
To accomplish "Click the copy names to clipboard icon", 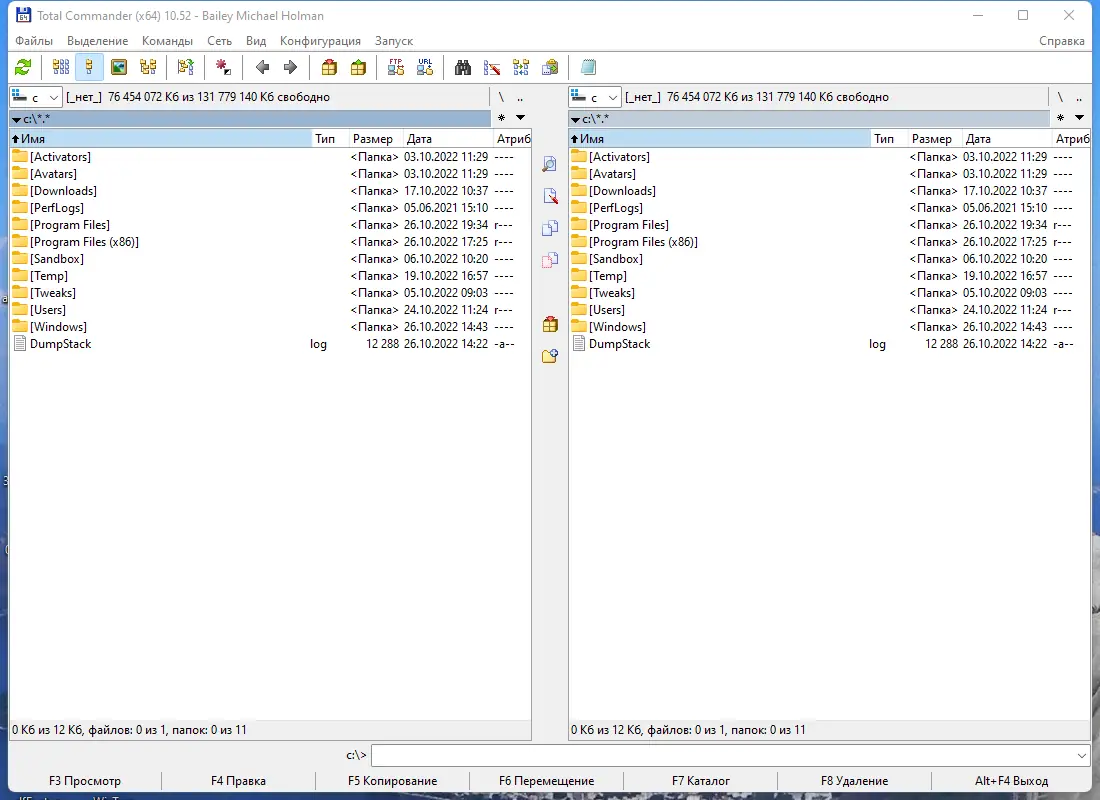I will click(x=551, y=67).
